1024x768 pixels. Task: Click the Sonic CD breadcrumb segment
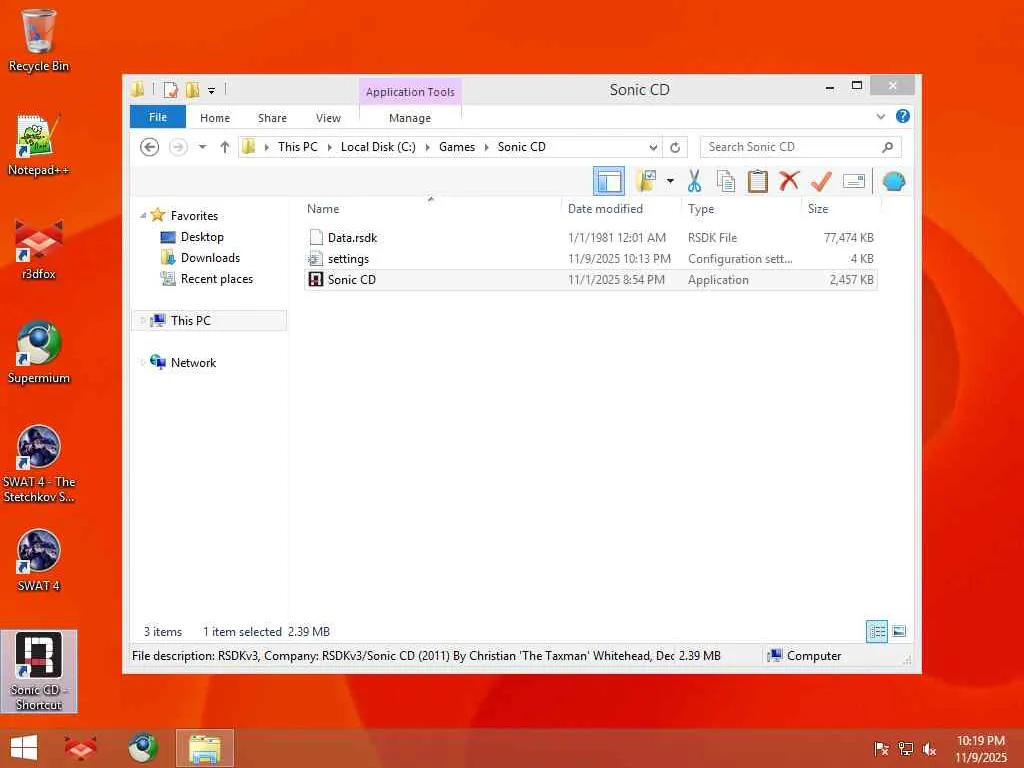[521, 147]
